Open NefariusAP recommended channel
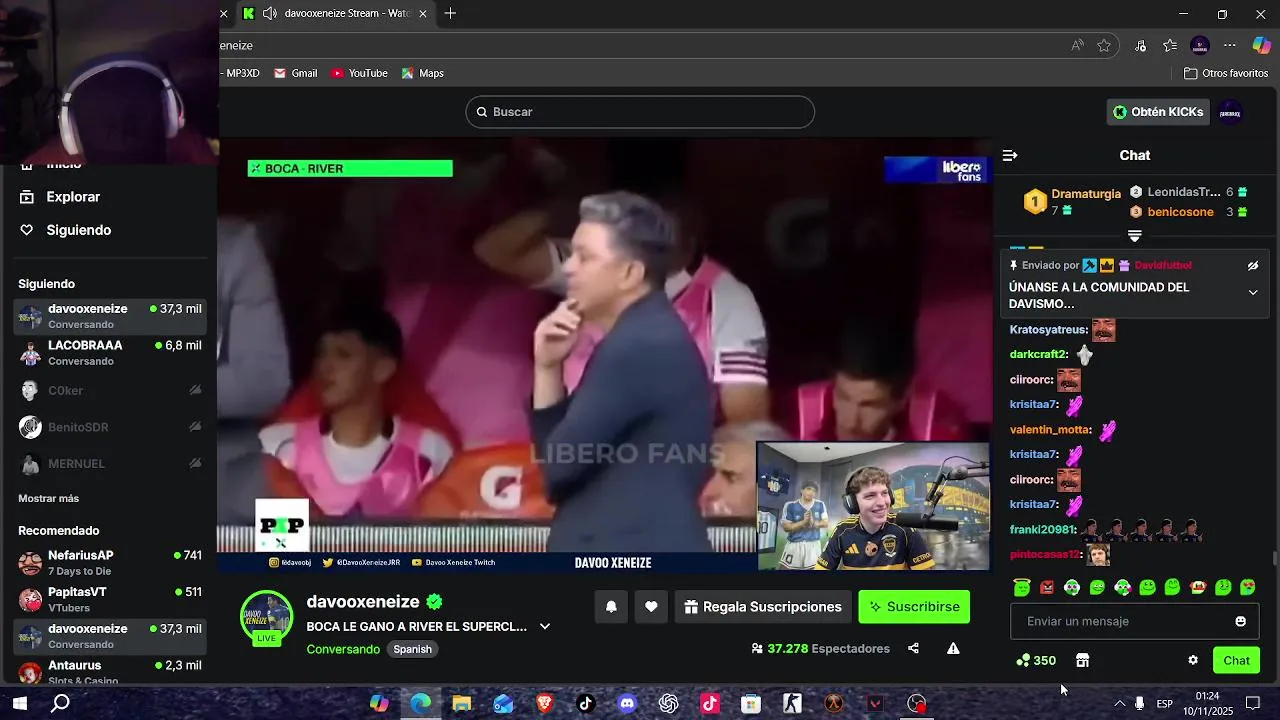Image resolution: width=1280 pixels, height=720 pixels. point(110,563)
